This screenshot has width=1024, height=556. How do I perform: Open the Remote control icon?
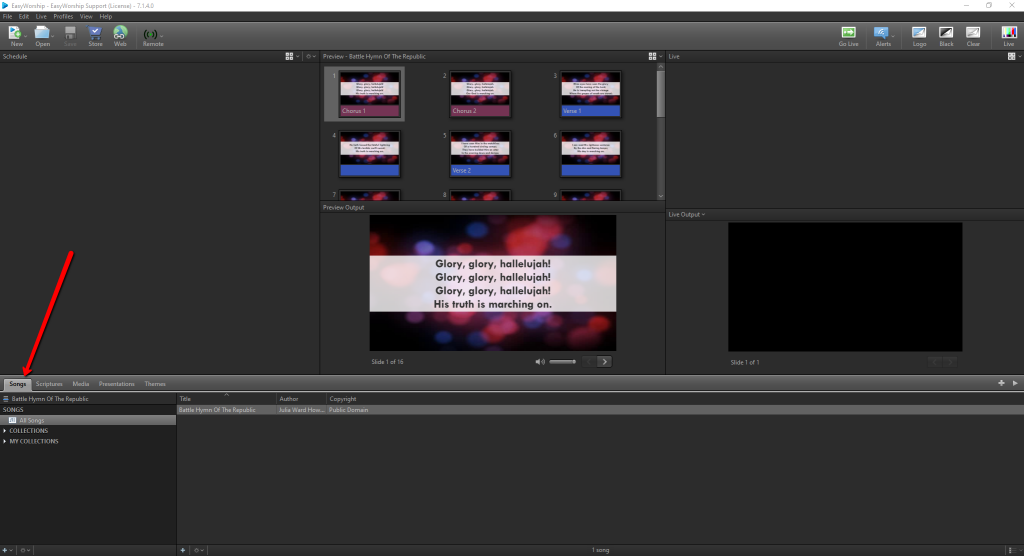tap(153, 37)
